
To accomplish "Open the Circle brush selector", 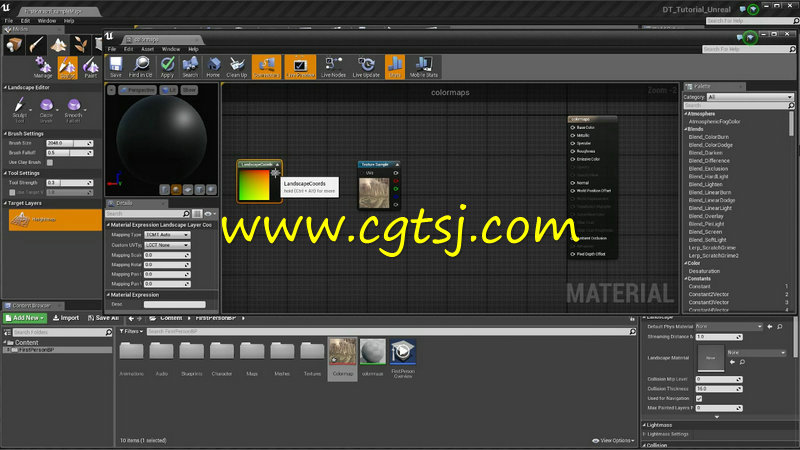I will pyautogui.click(x=46, y=110).
